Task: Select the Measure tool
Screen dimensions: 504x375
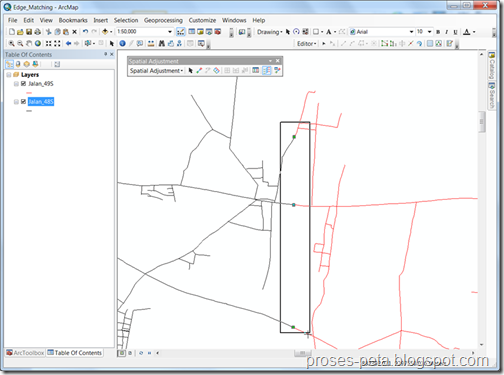Action: 151,43
